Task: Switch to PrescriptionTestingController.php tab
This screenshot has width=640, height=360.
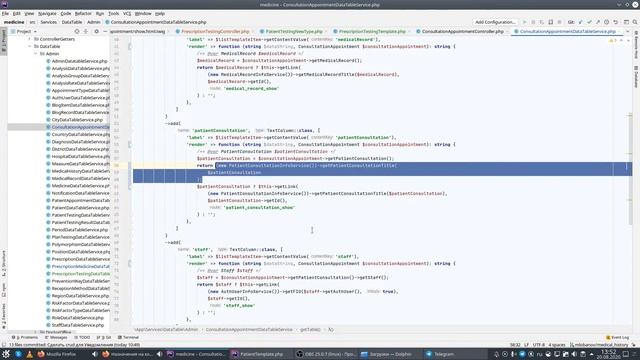Action: 215,31
